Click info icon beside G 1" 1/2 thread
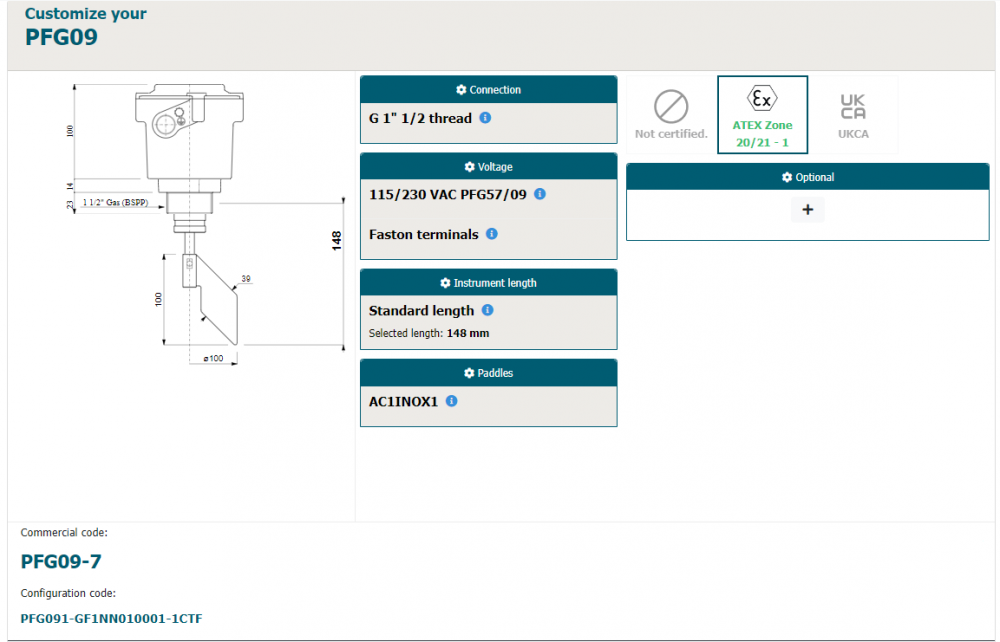The image size is (1000, 642). (x=485, y=118)
